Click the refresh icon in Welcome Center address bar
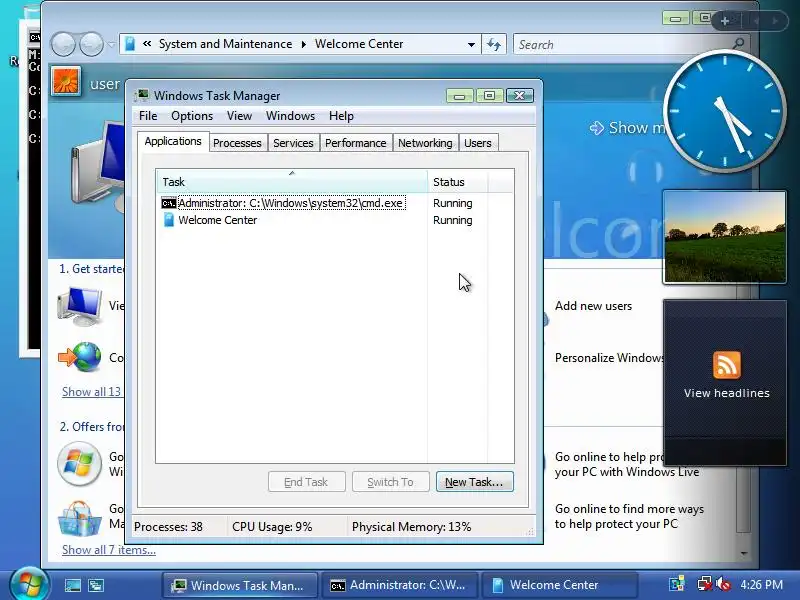 coord(493,44)
